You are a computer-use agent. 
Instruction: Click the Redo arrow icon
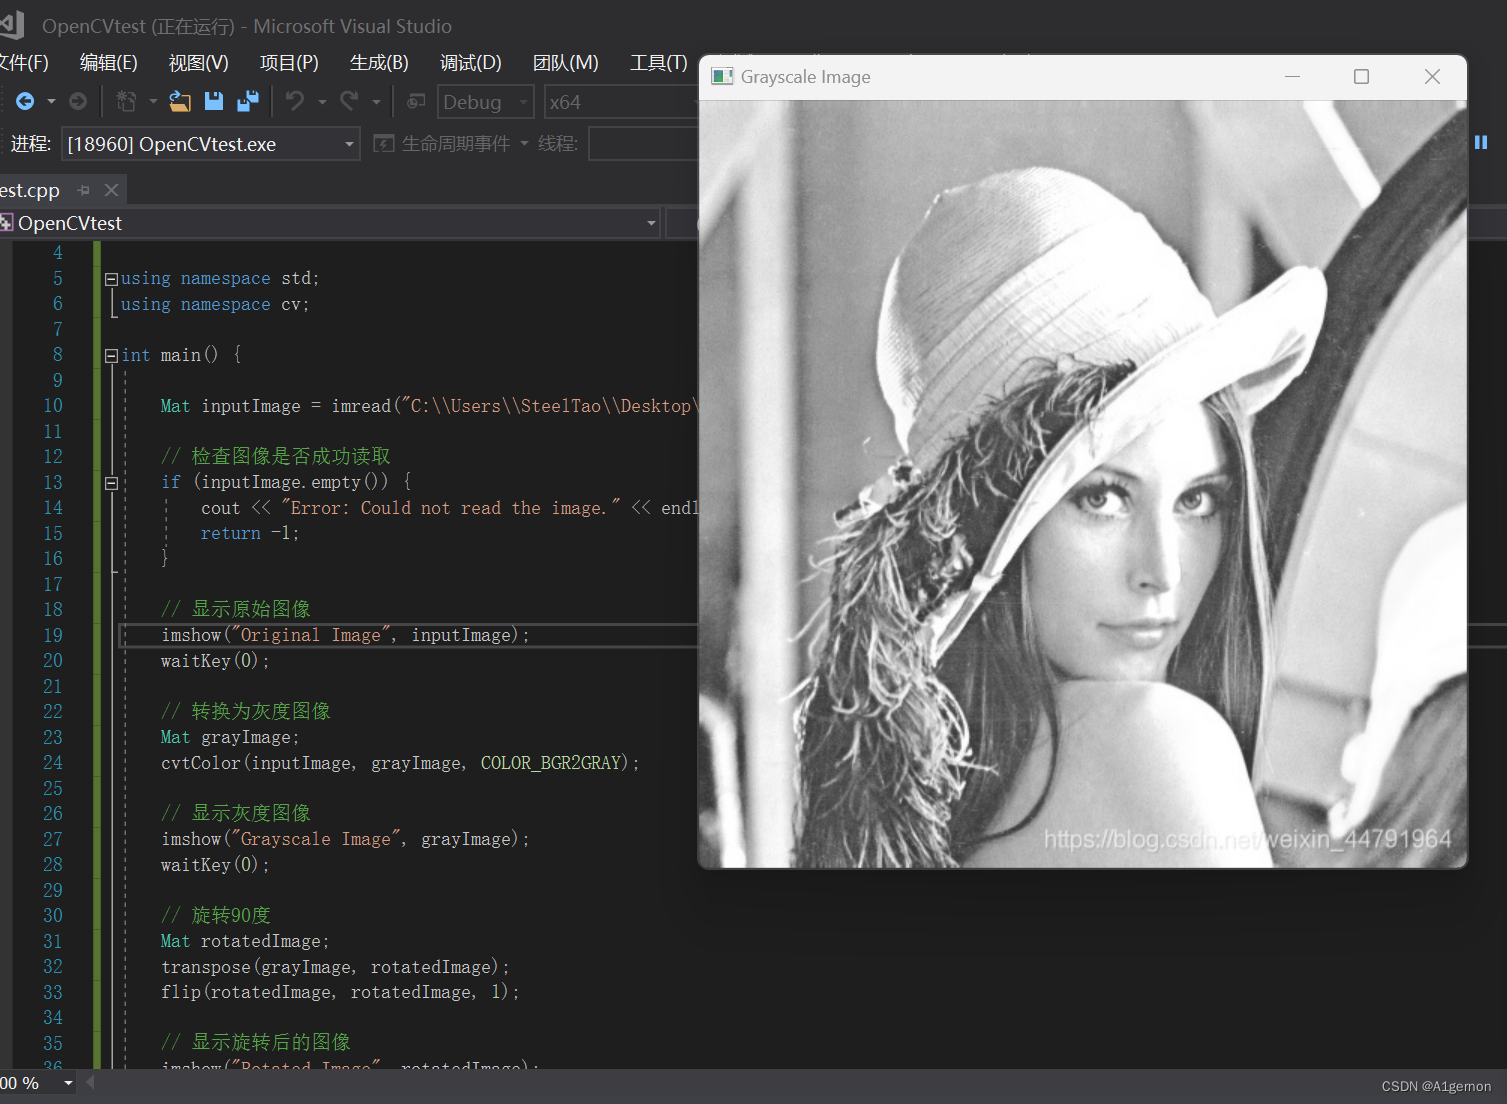(x=349, y=101)
